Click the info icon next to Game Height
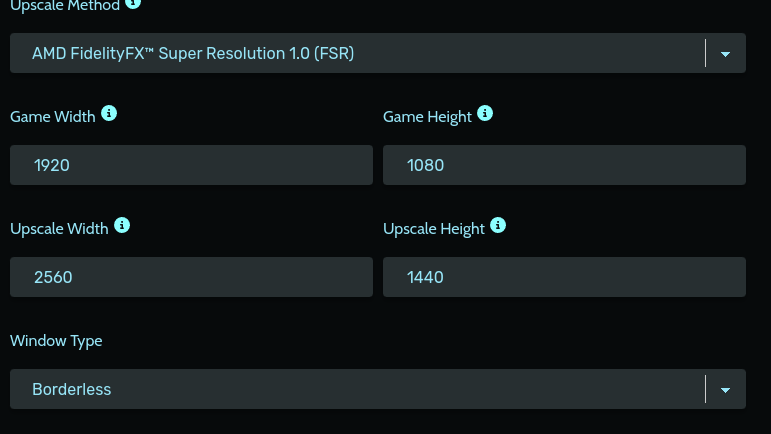 tap(485, 114)
